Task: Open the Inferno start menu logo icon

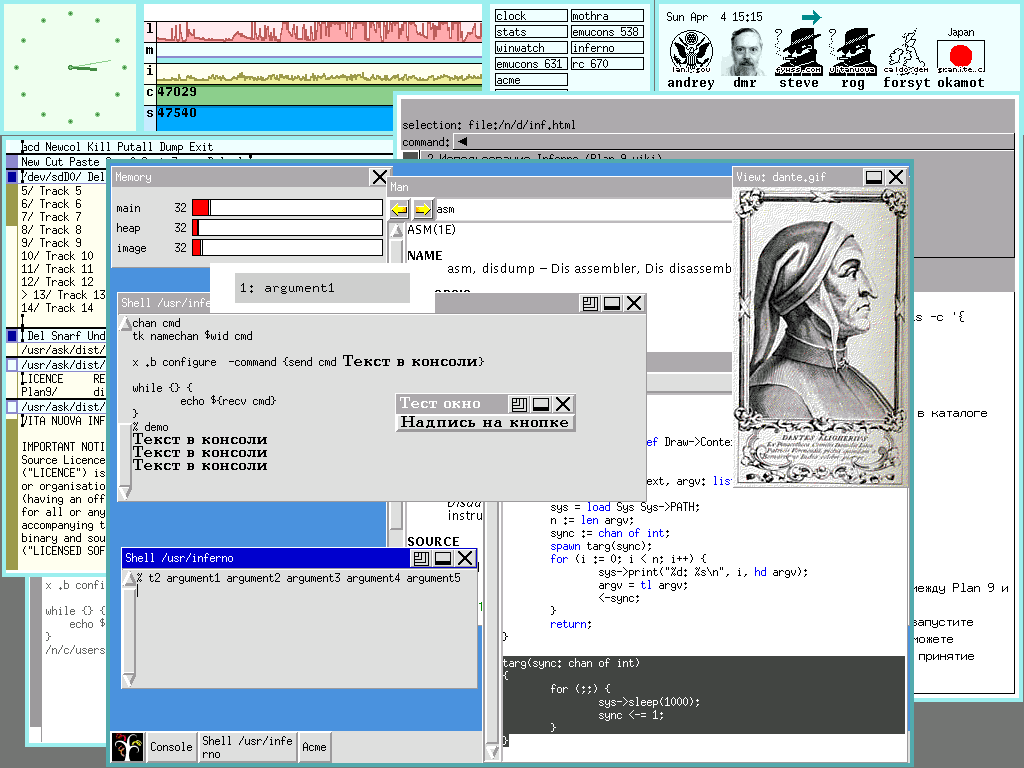Action: tap(127, 747)
